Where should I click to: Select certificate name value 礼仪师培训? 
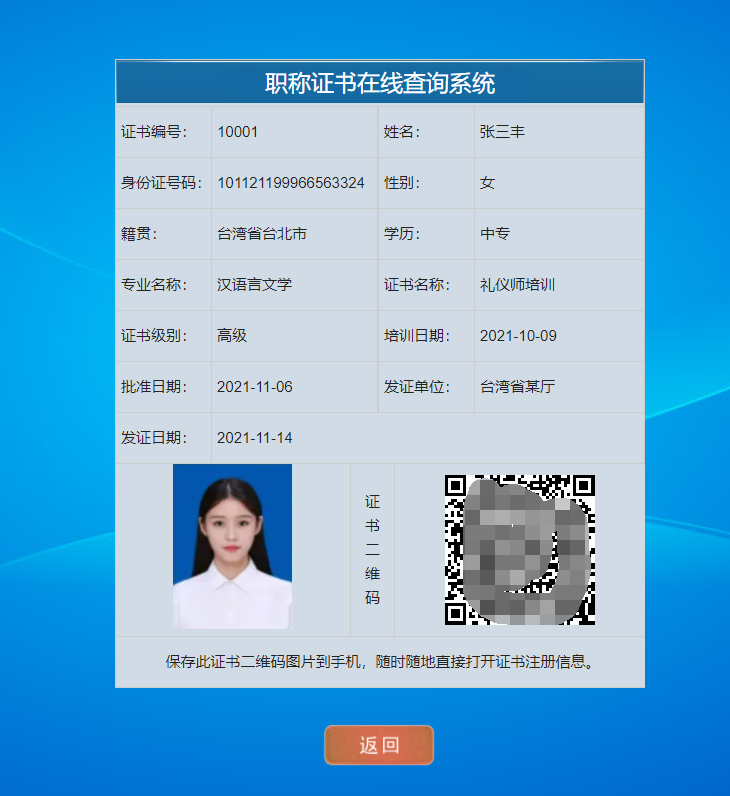pos(517,284)
